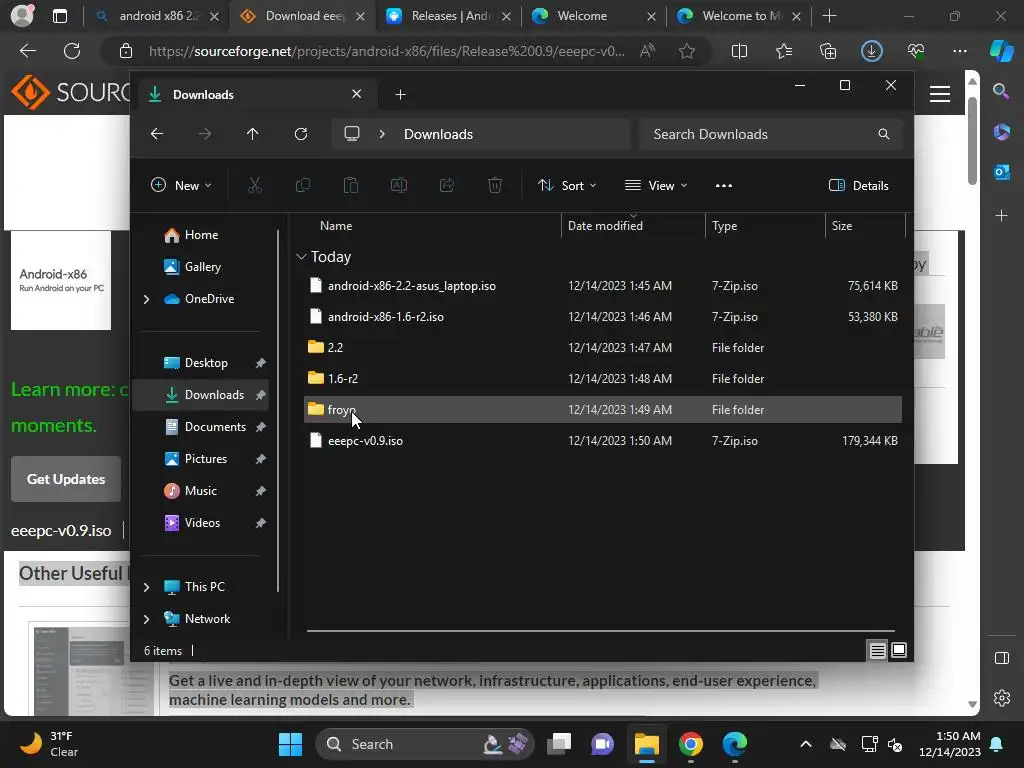Switch to the Releases Edge tab
1024x768 pixels.
pyautogui.click(x=449, y=16)
